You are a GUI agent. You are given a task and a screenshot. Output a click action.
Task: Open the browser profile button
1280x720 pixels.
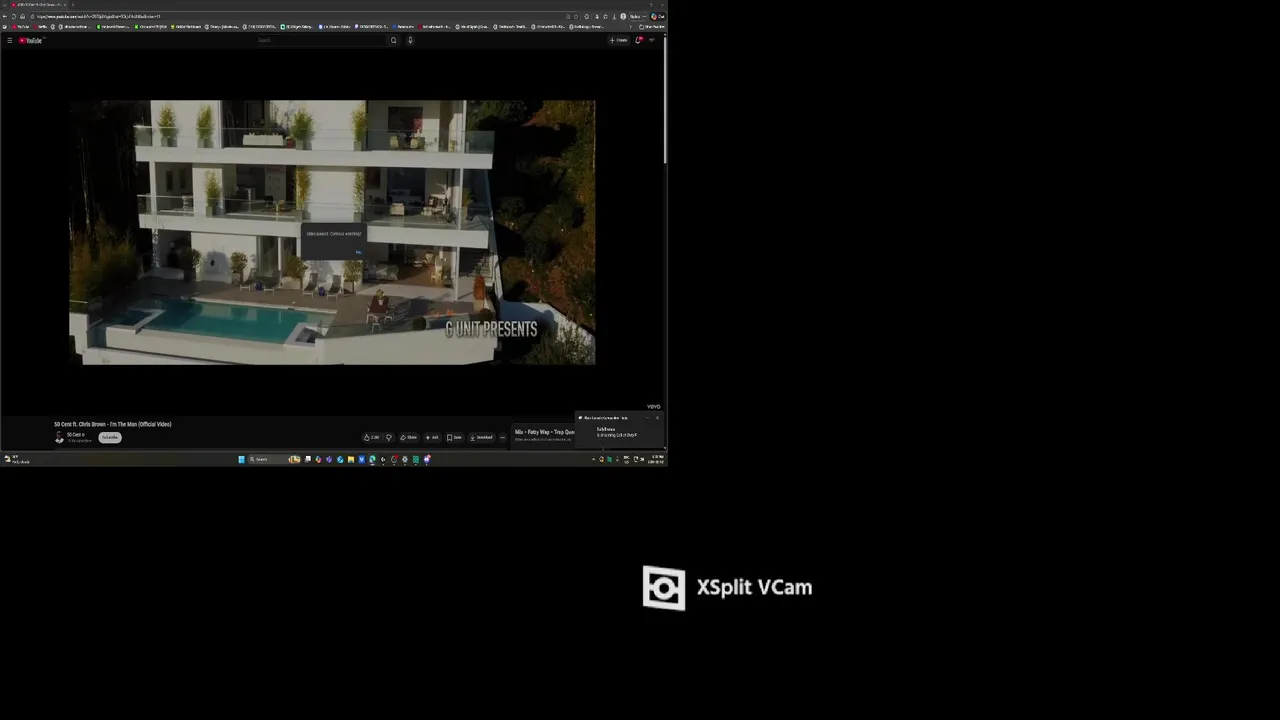click(623, 16)
